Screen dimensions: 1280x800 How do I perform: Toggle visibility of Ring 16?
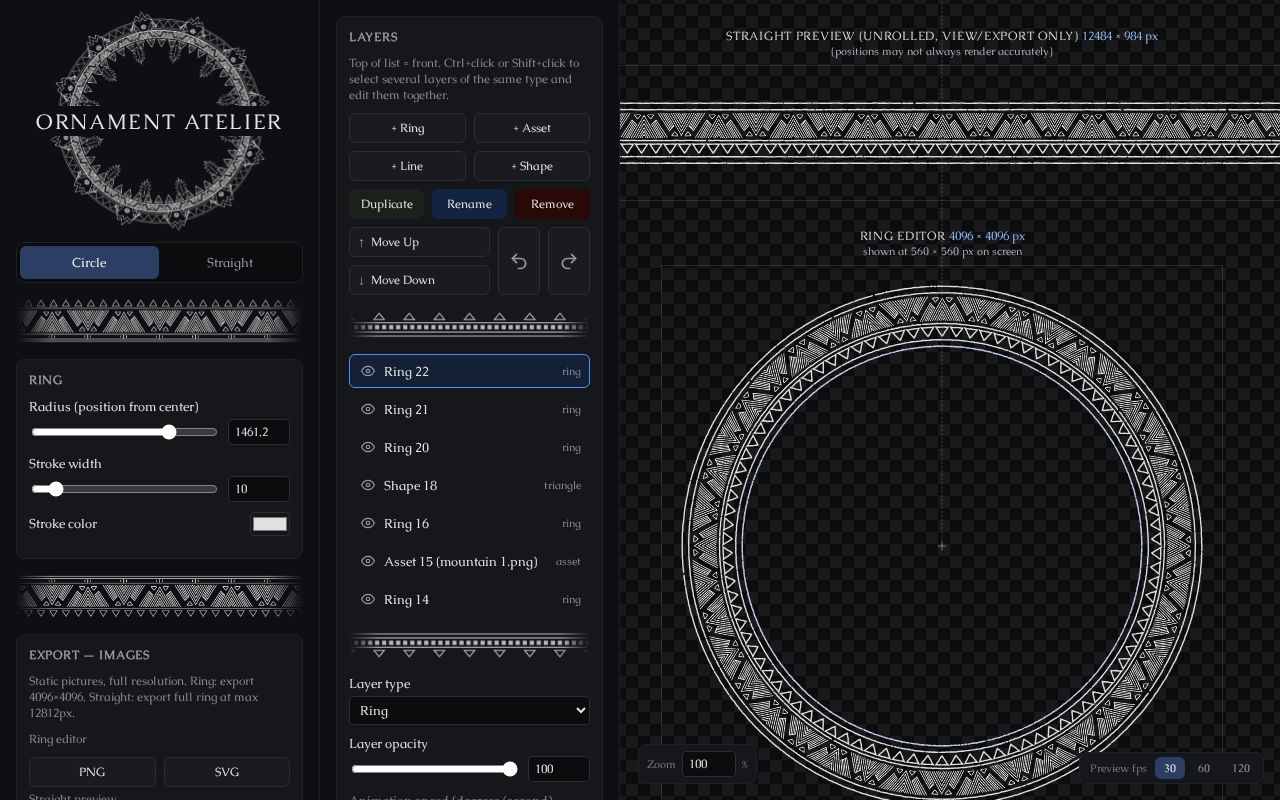point(368,523)
